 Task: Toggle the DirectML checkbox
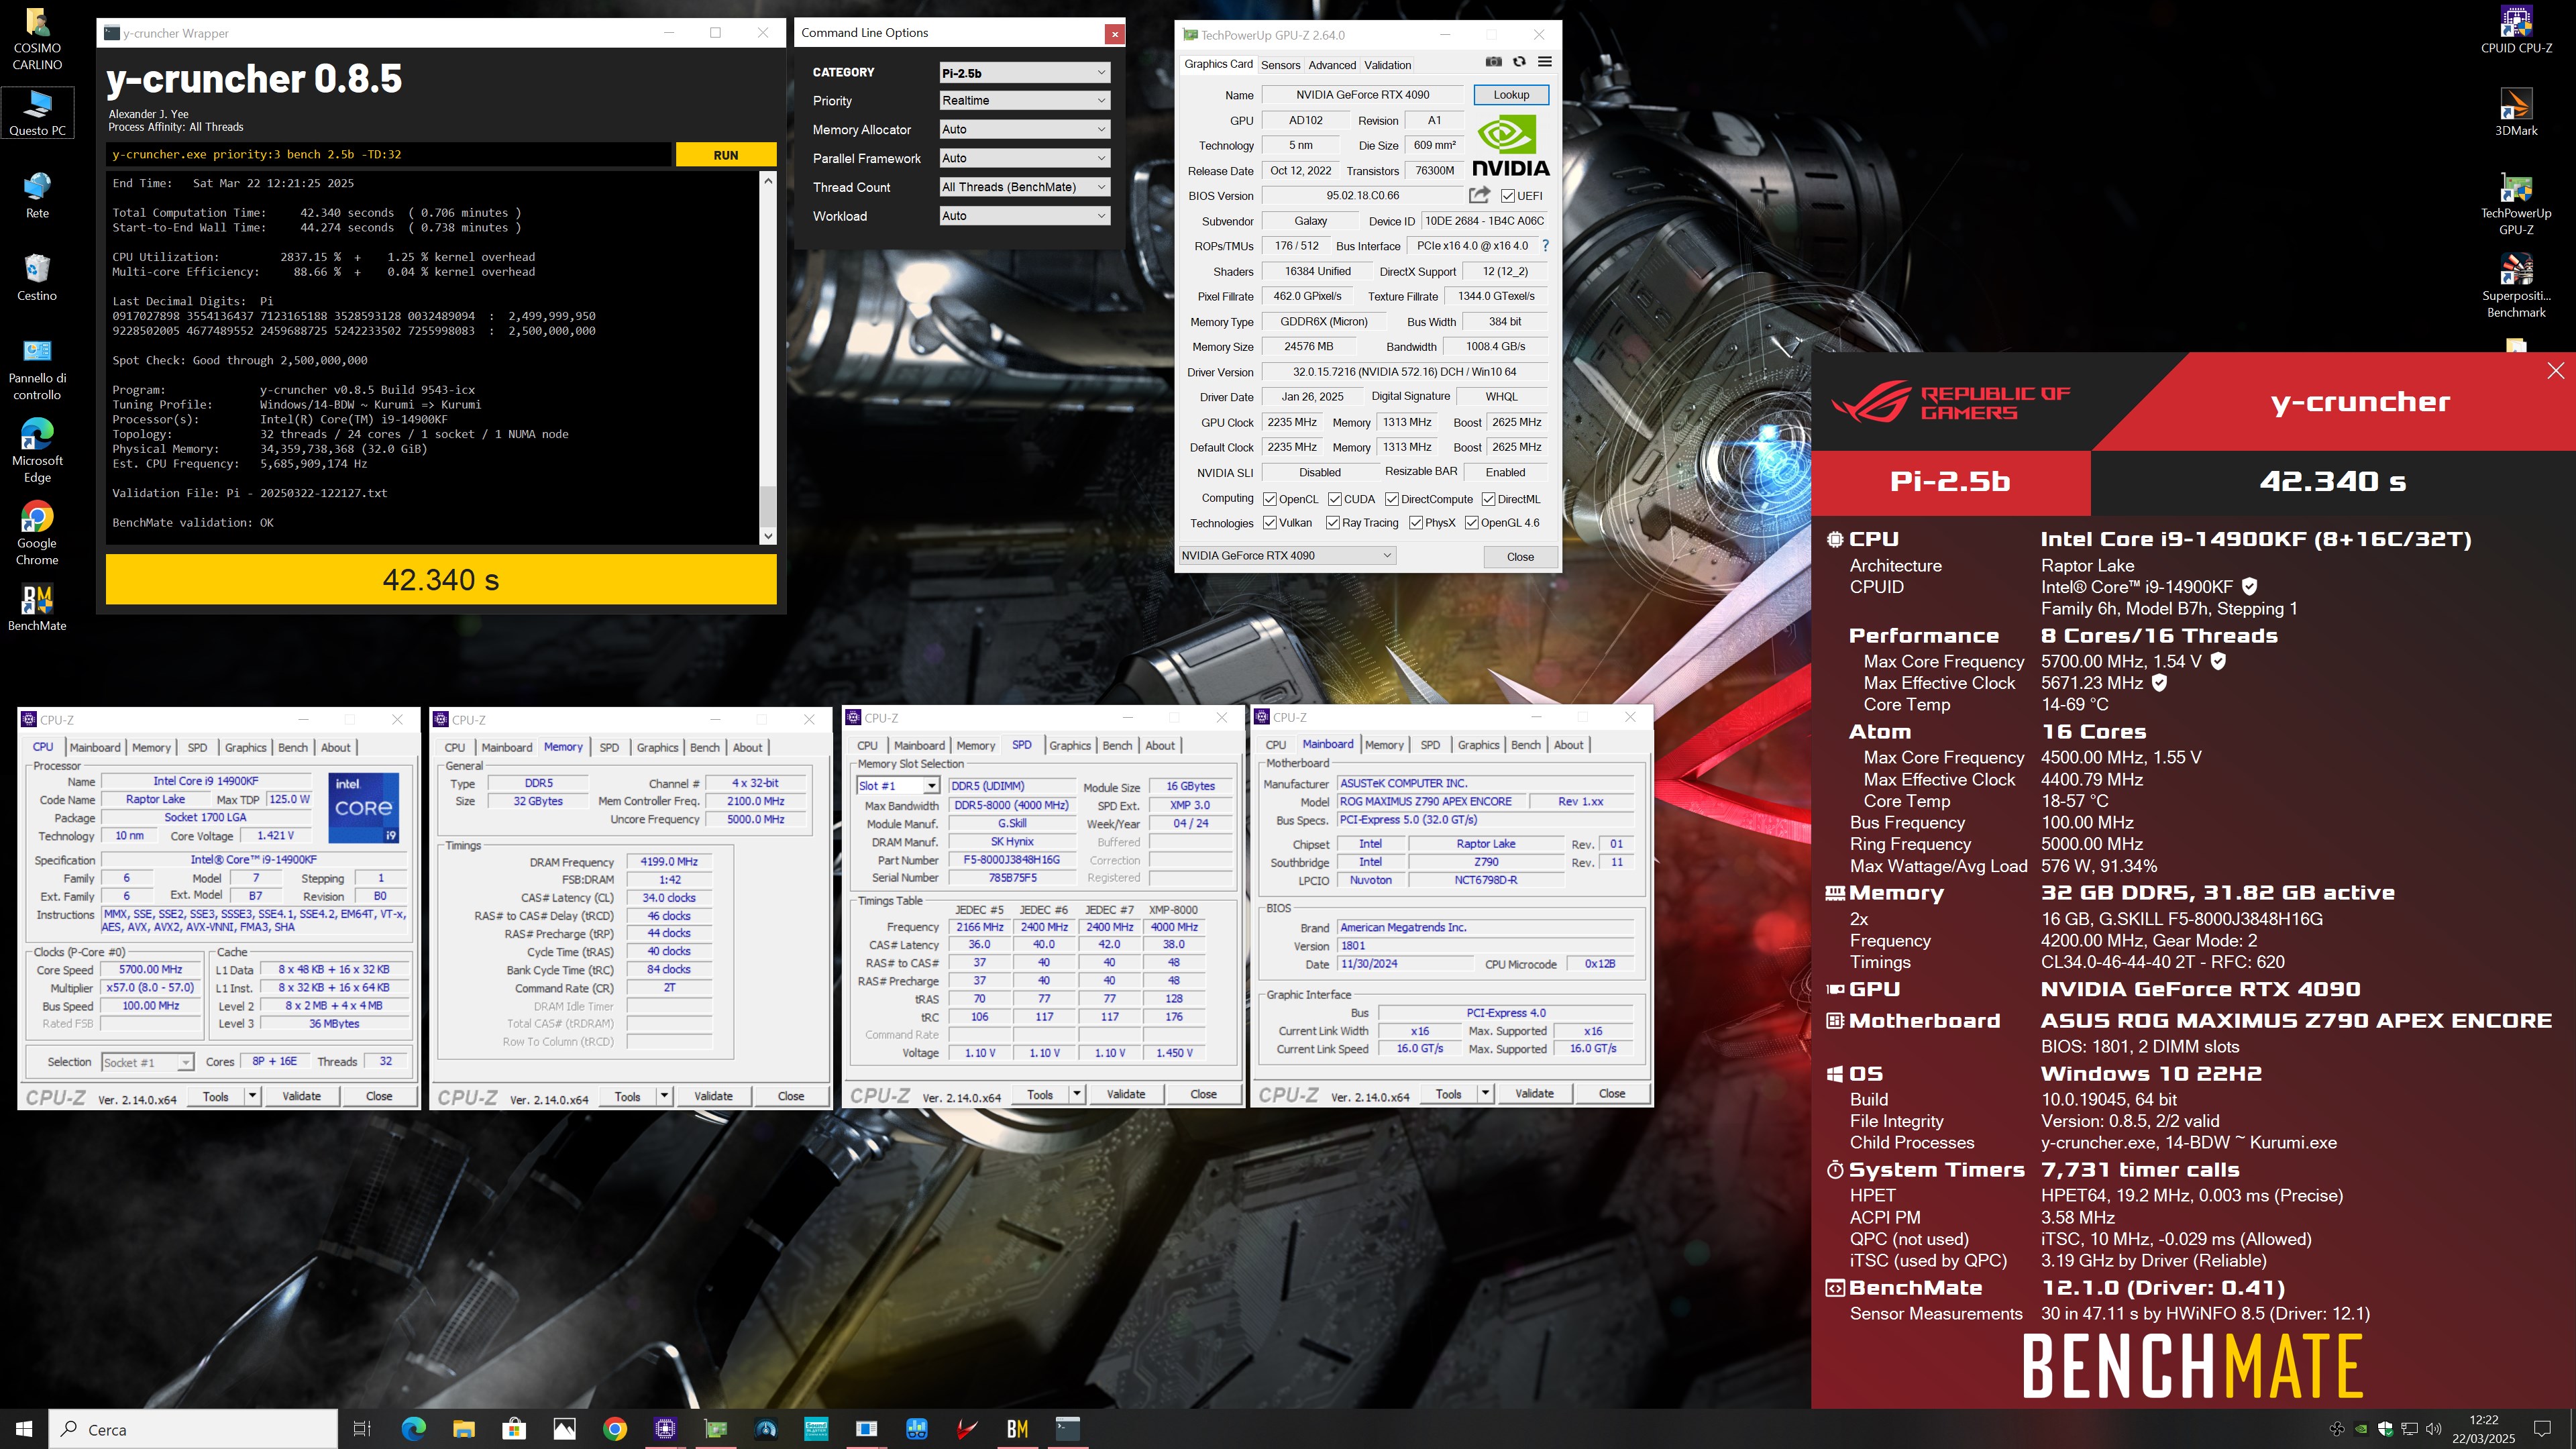pyautogui.click(x=1489, y=499)
